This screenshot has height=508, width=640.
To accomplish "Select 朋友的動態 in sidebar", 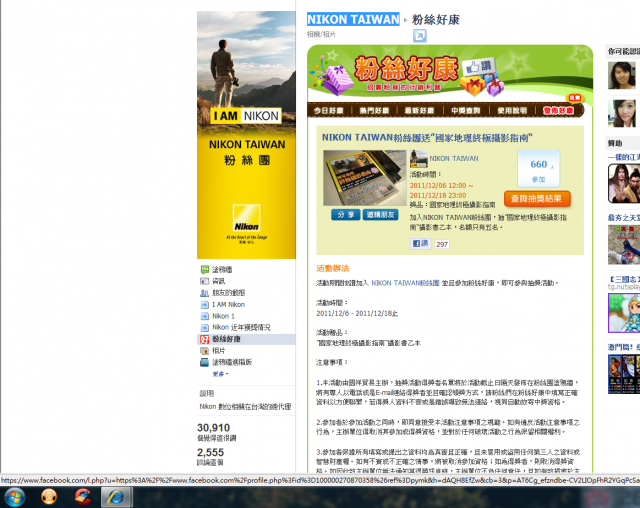I will point(228,293).
